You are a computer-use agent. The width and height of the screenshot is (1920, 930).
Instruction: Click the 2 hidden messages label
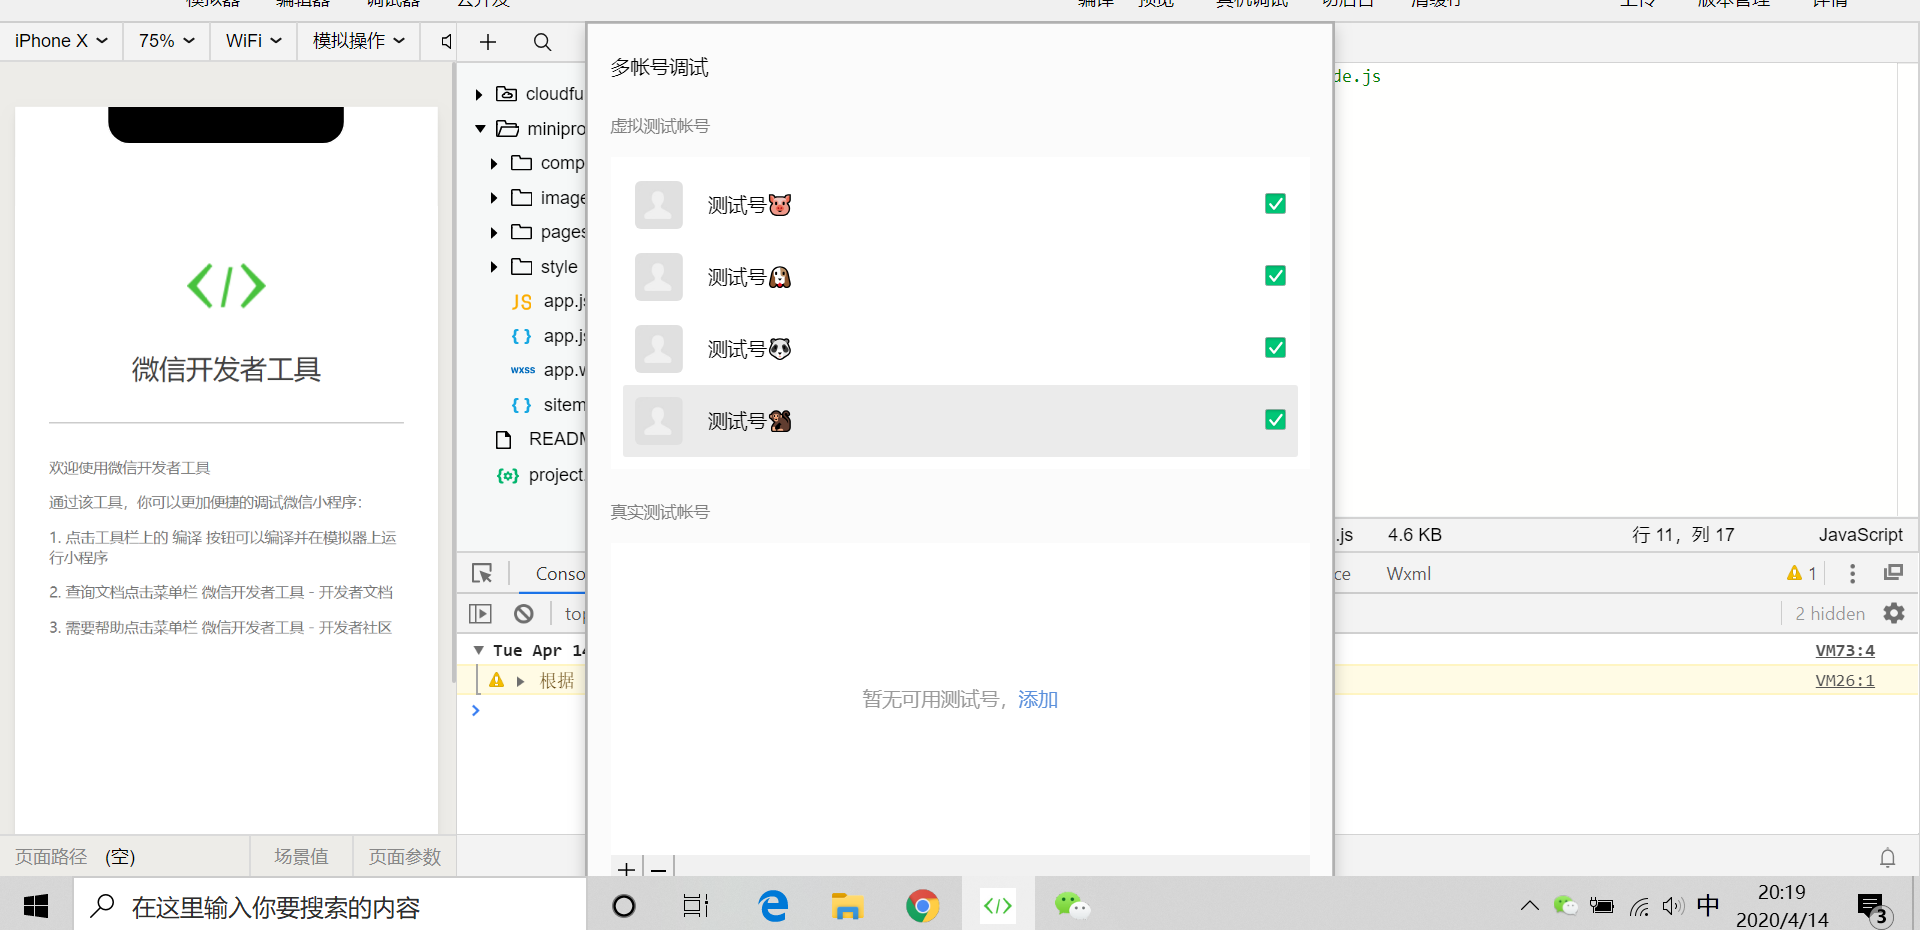pos(1830,613)
